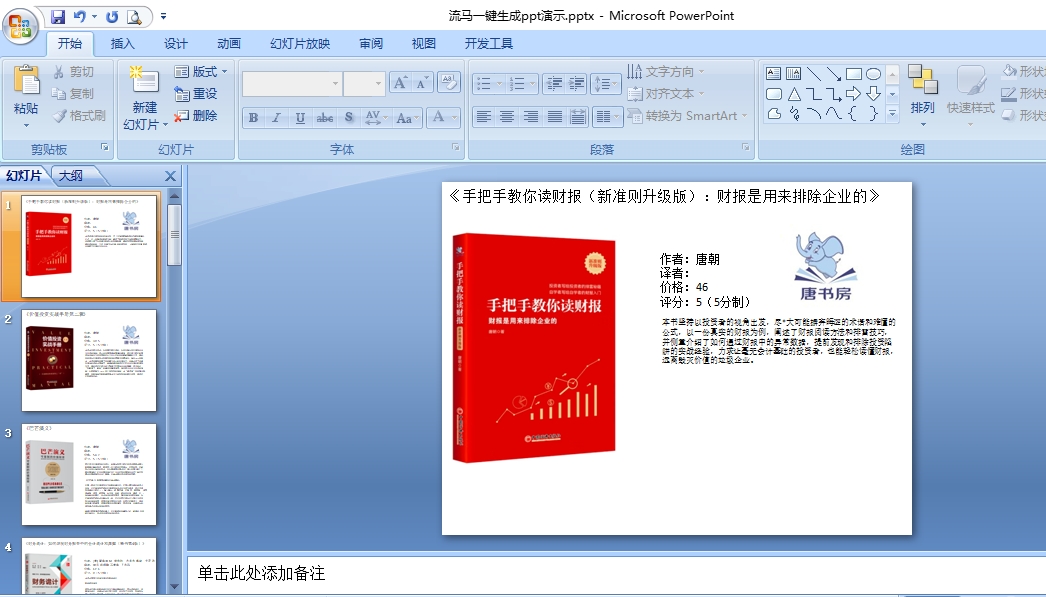Pick the oval shape
1046x597 pixels.
pos(873,73)
